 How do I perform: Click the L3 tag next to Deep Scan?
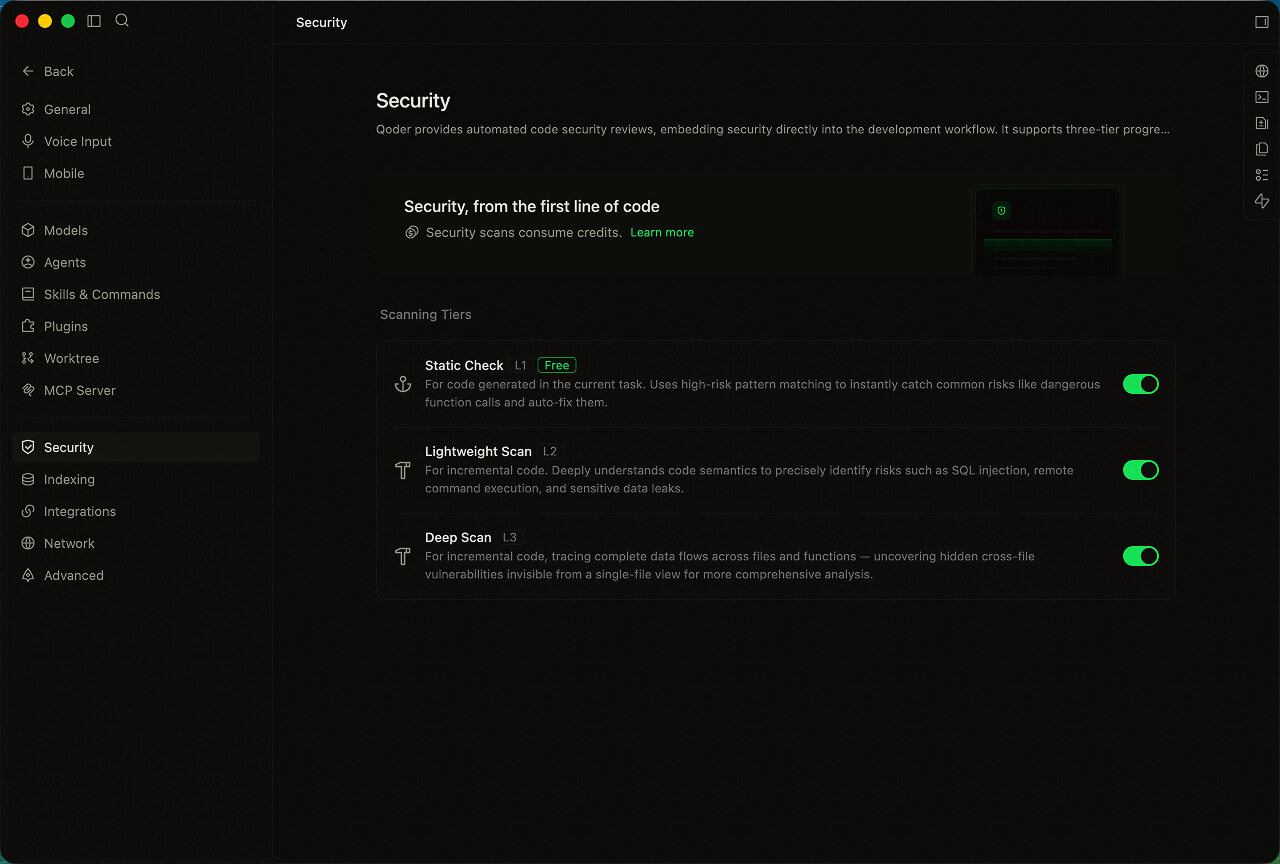[510, 537]
